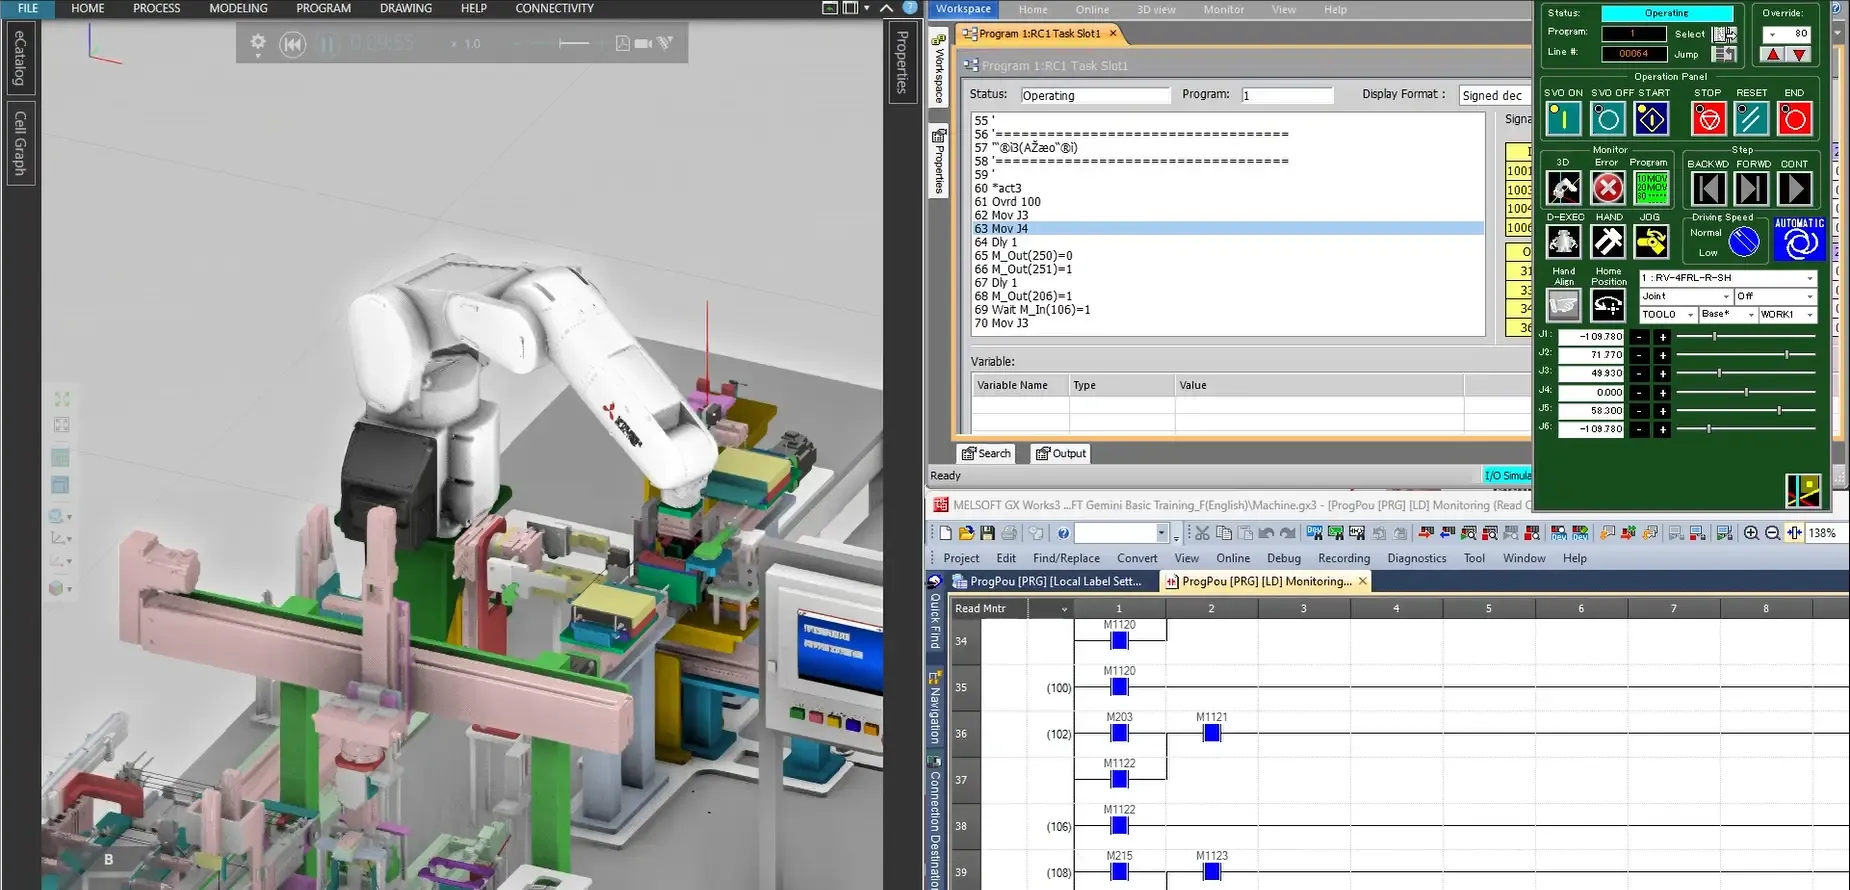Open the TOOL0 dropdown

tap(1667, 314)
